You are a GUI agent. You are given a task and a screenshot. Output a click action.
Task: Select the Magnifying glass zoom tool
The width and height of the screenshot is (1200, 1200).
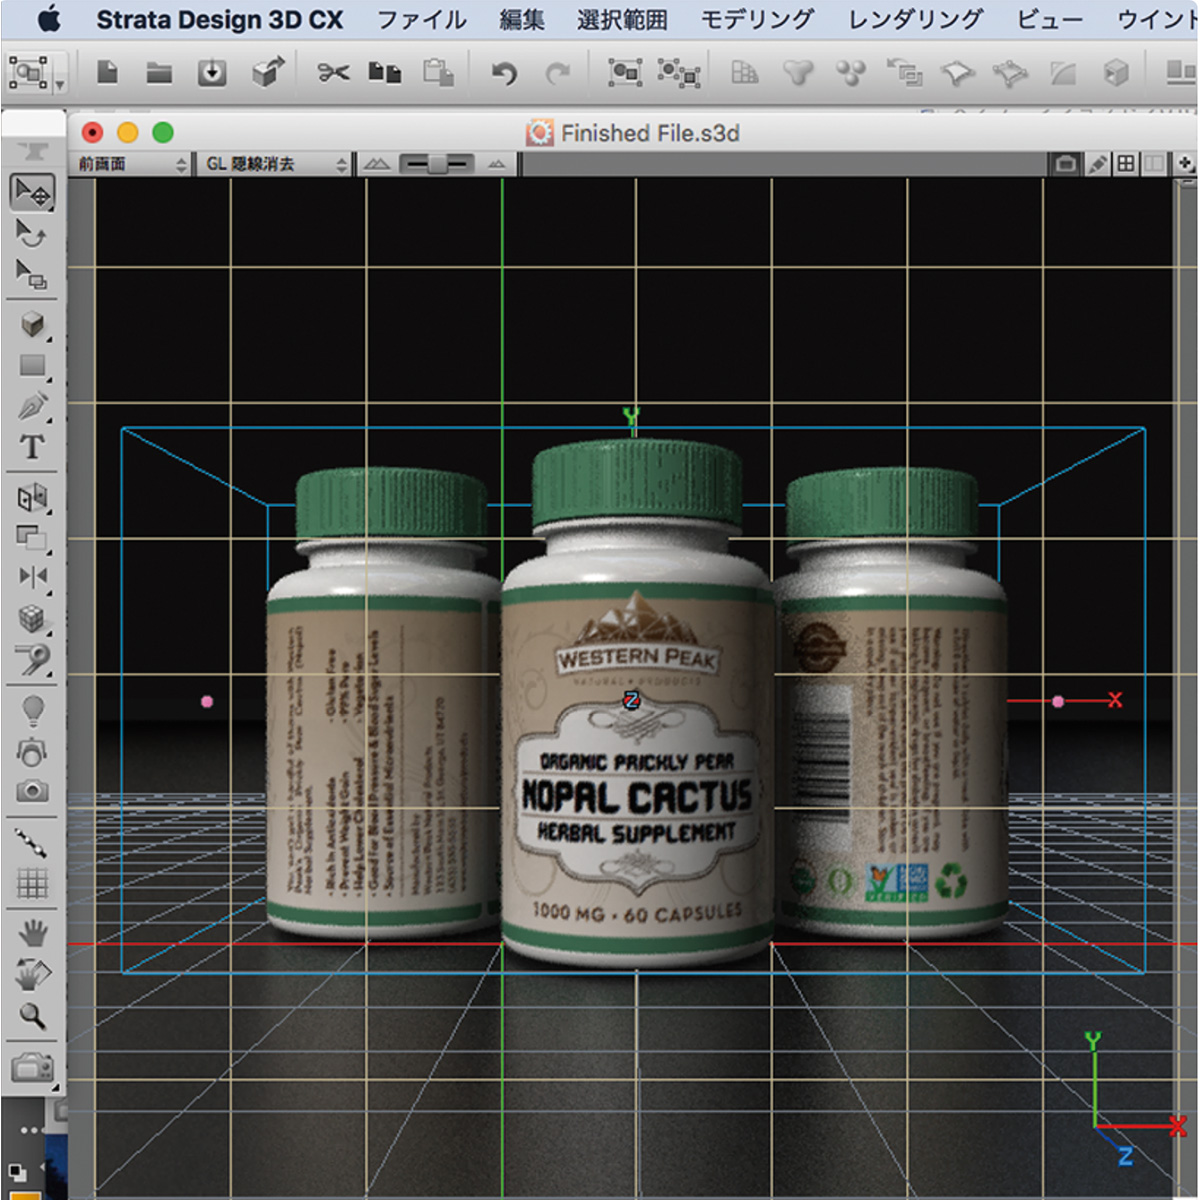click(32, 1016)
